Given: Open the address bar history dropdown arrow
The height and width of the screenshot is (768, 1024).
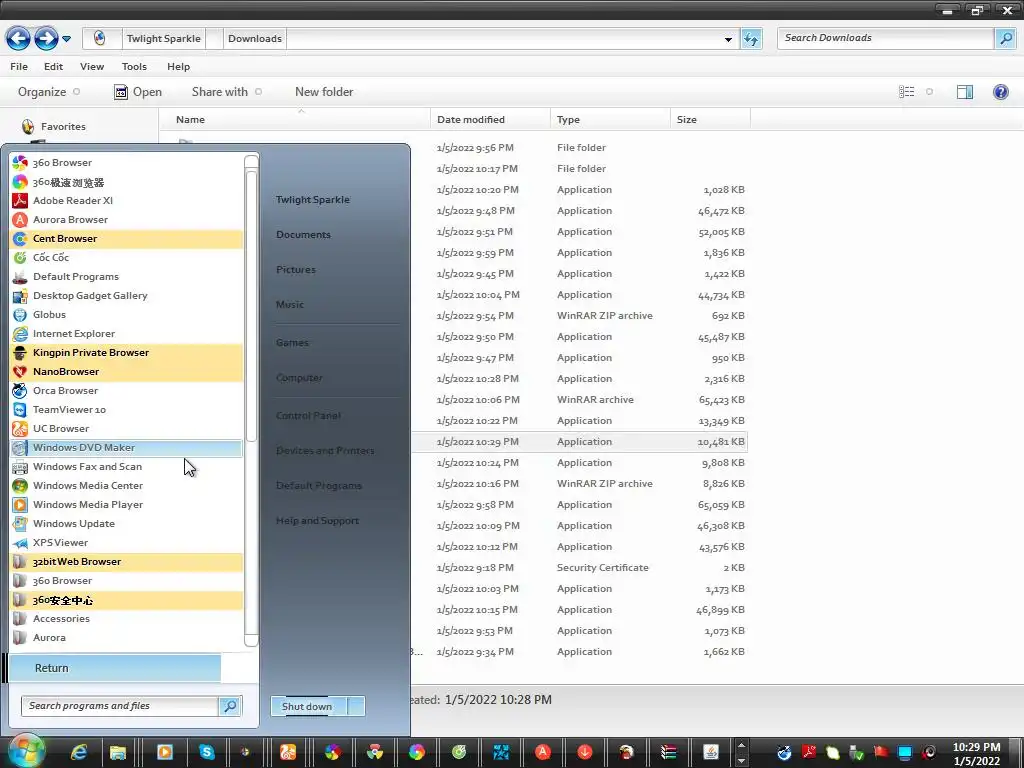Looking at the screenshot, I should pyautogui.click(x=728, y=39).
